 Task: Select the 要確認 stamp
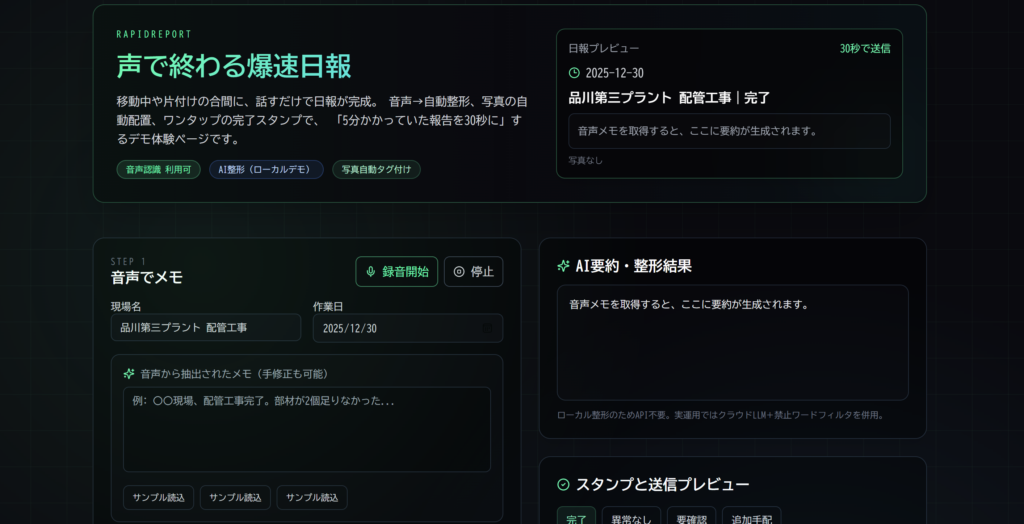(x=691, y=517)
